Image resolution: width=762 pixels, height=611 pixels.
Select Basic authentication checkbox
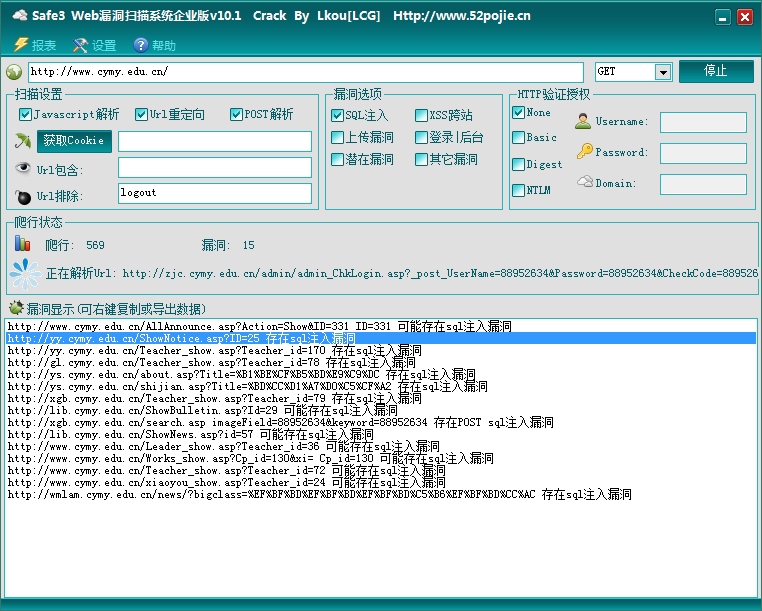(x=519, y=138)
